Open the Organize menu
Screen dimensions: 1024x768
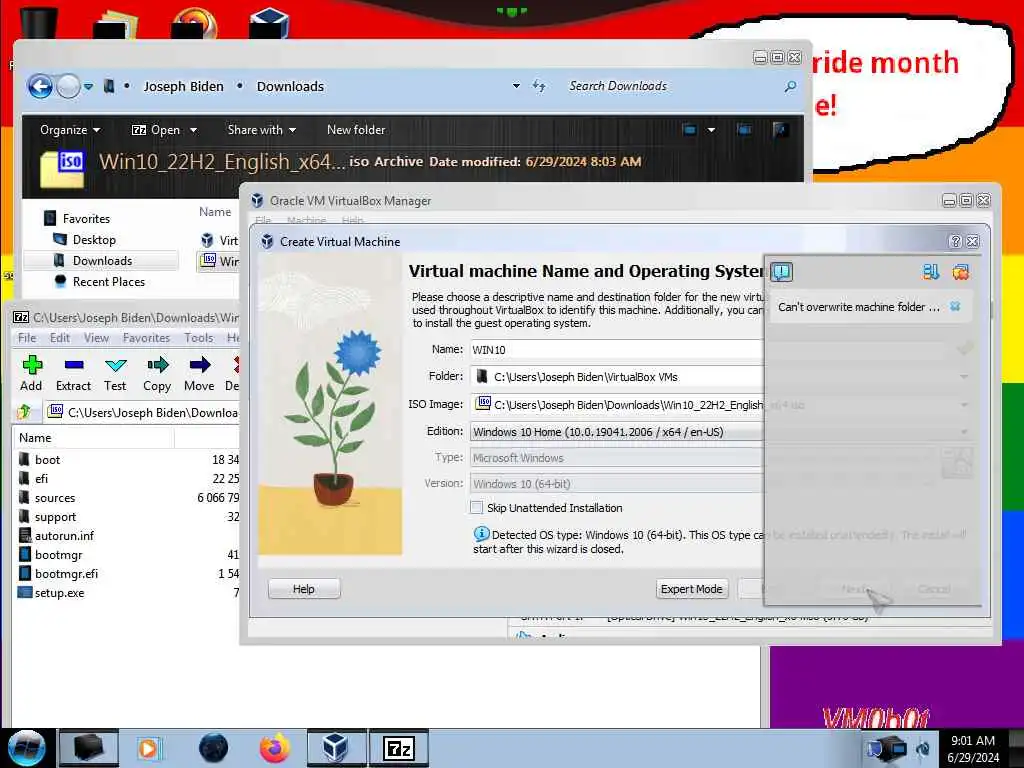(70, 130)
